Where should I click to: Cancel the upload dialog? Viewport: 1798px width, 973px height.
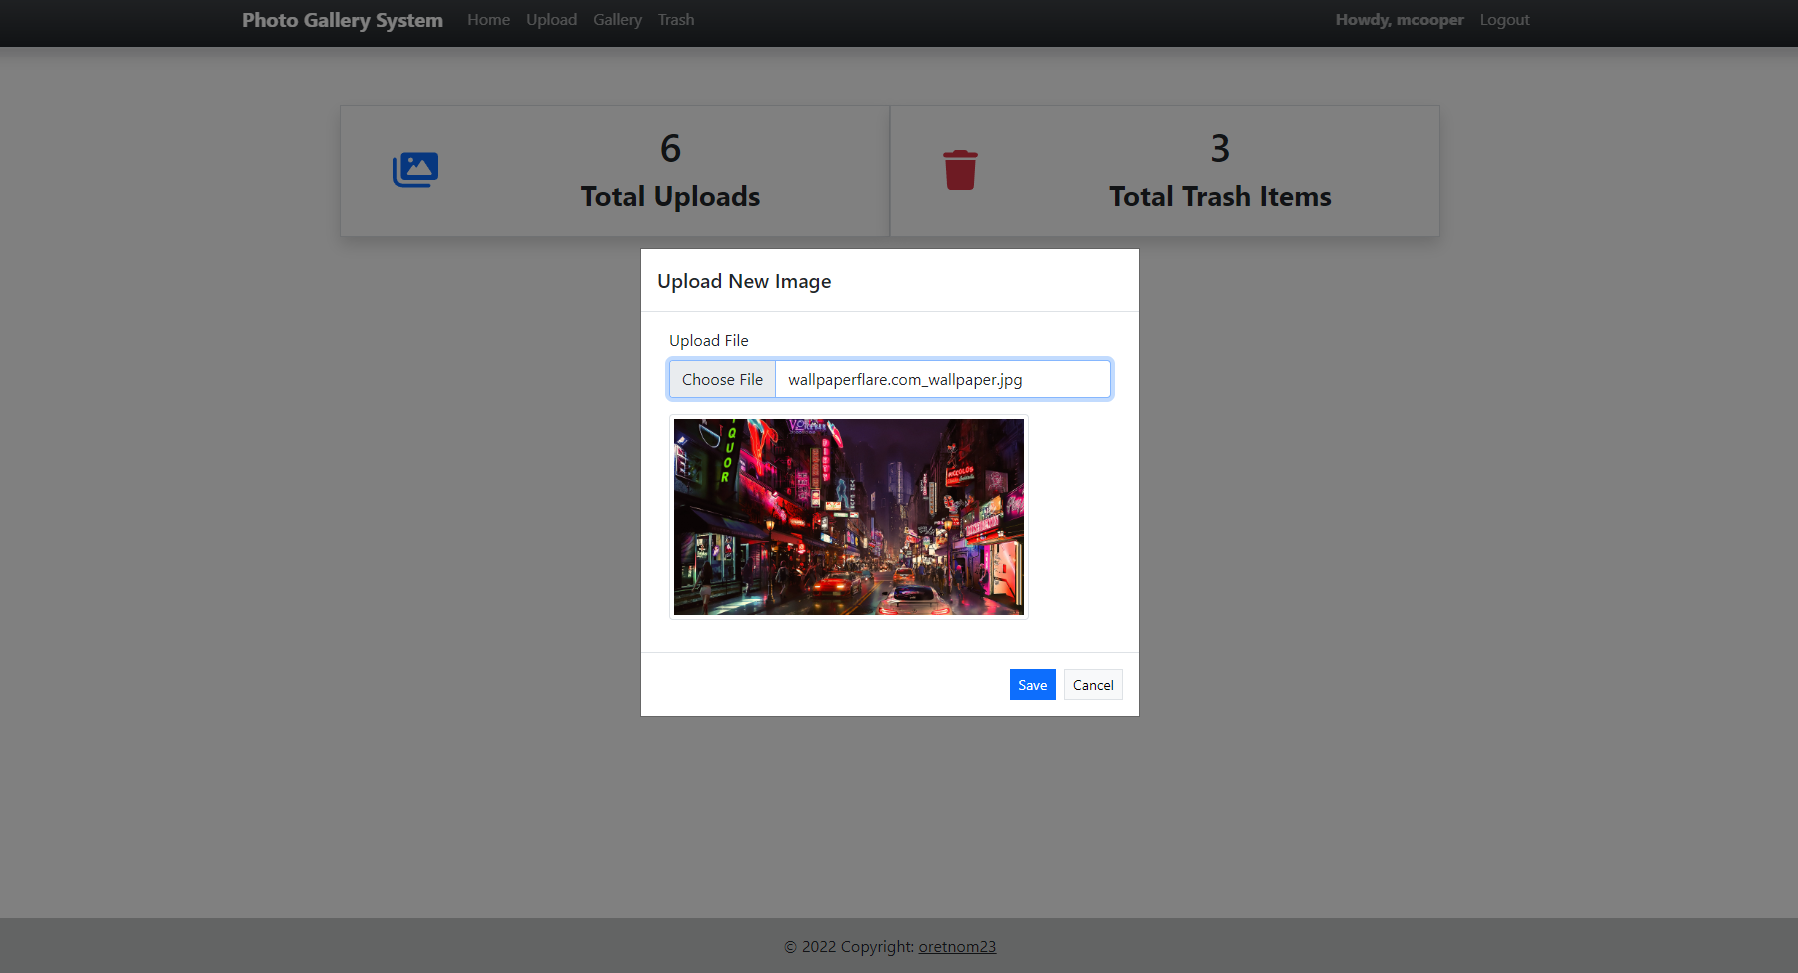[x=1093, y=685]
